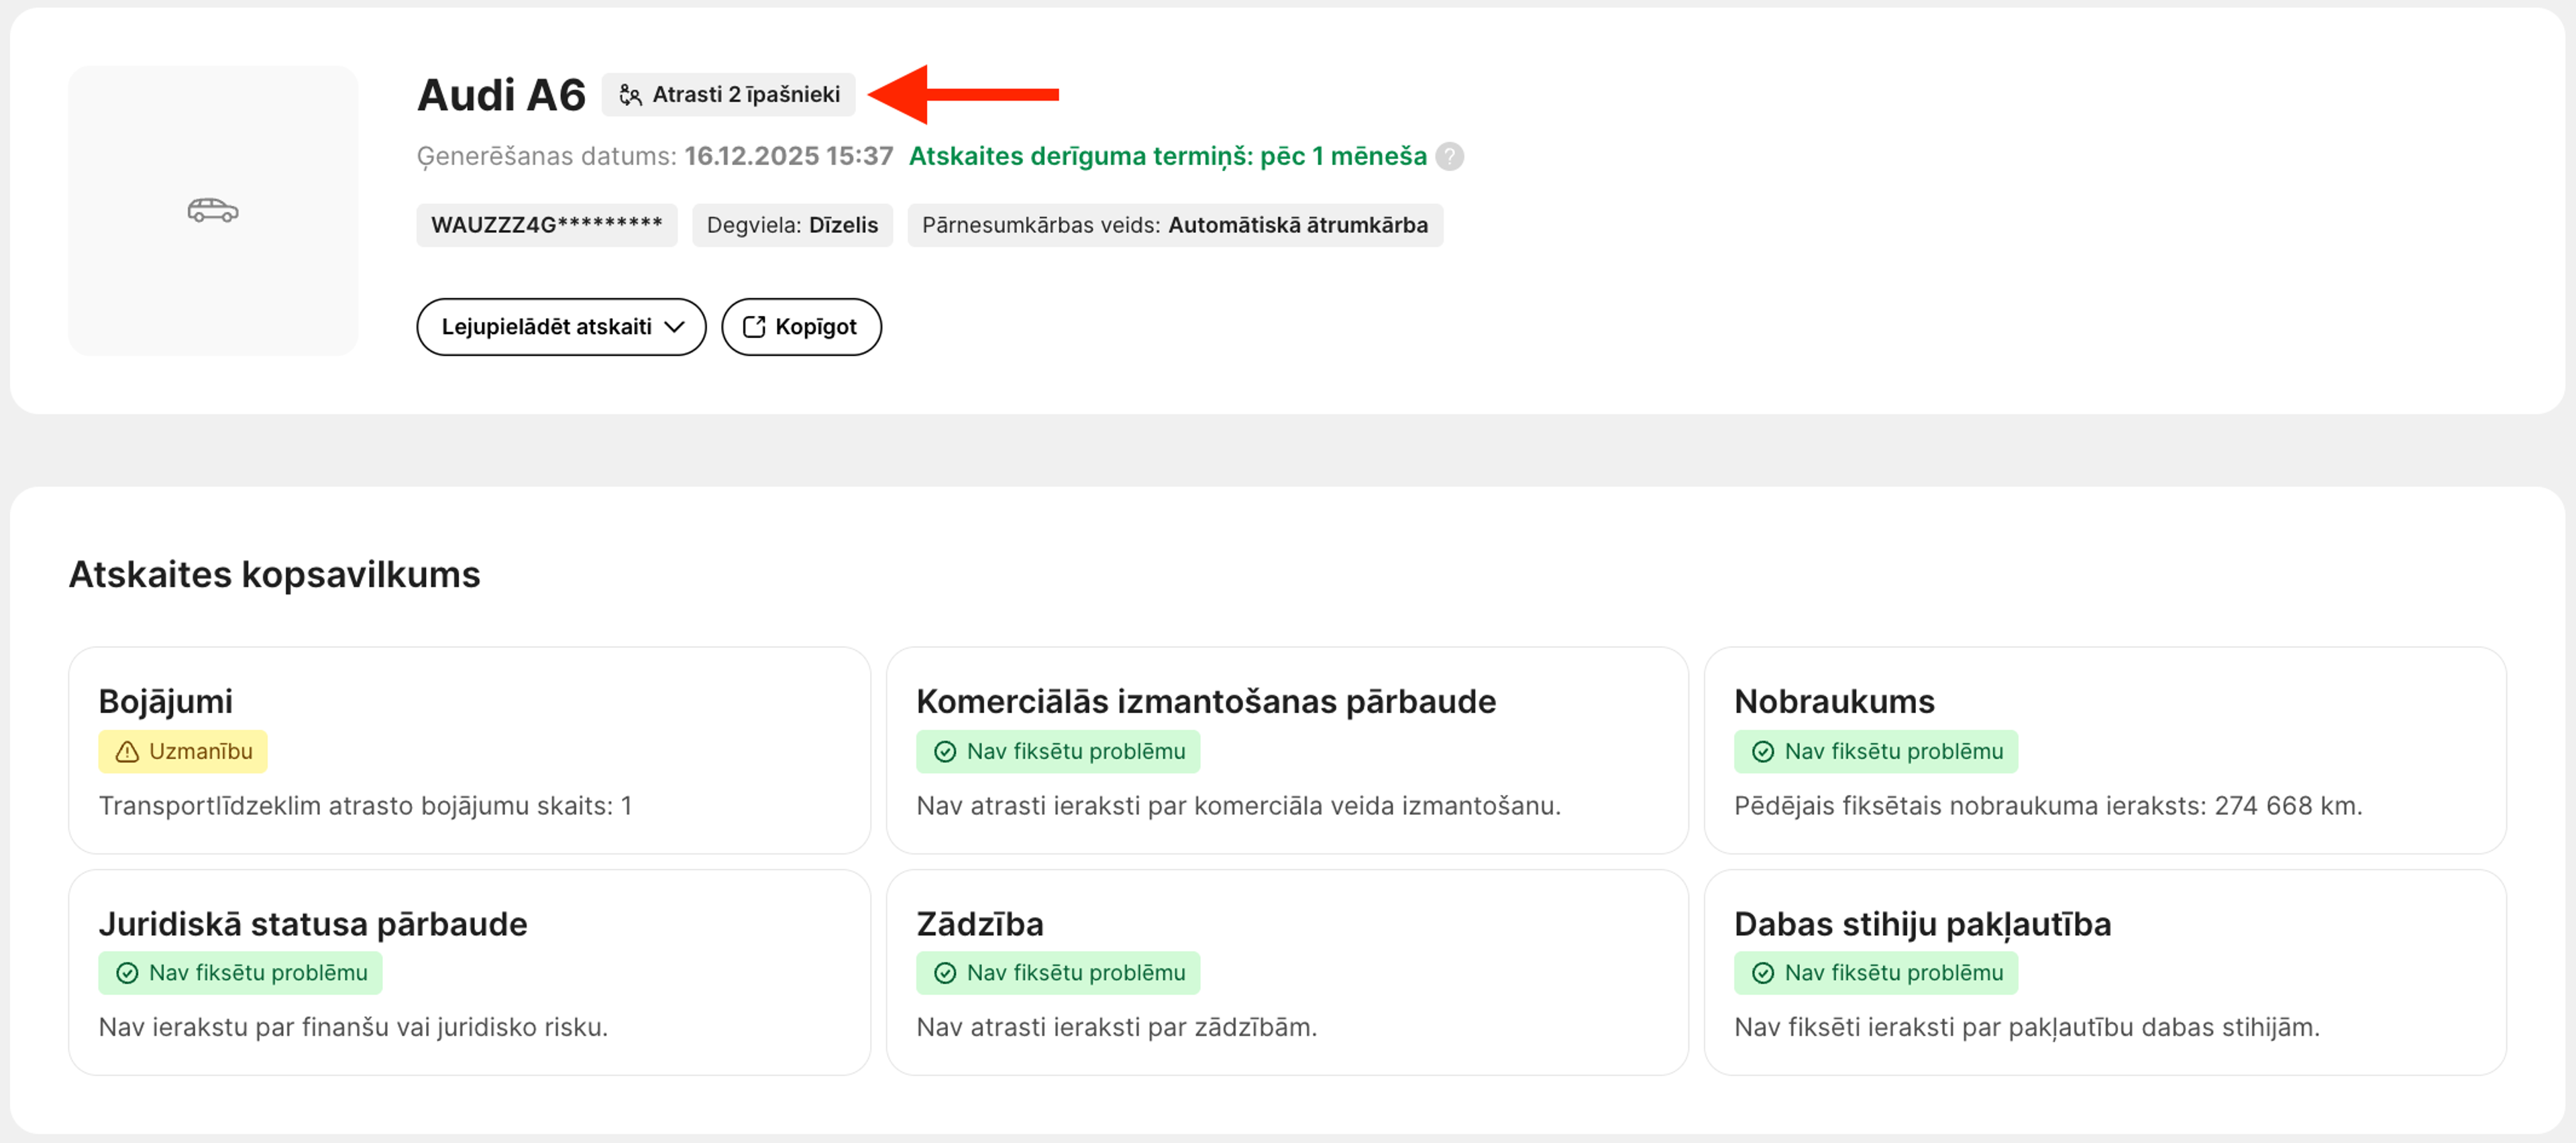Click the generation date 16.12.2025 15:37
This screenshot has height=1143, width=2576.
(788, 156)
